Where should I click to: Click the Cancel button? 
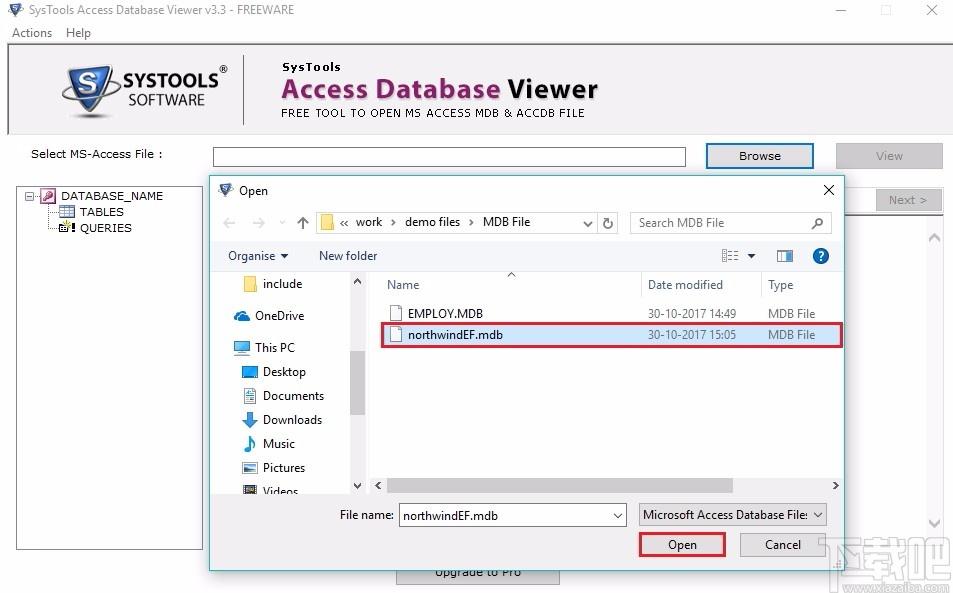pyautogui.click(x=782, y=544)
